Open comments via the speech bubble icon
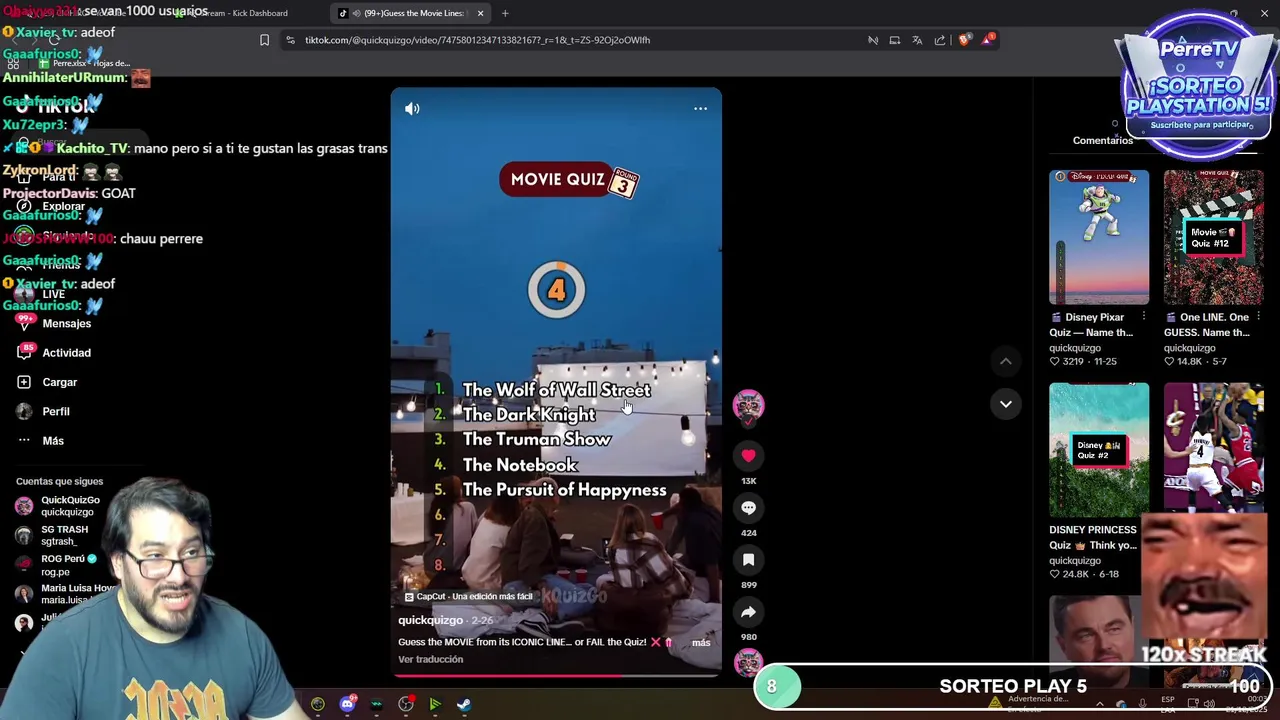 (748, 508)
